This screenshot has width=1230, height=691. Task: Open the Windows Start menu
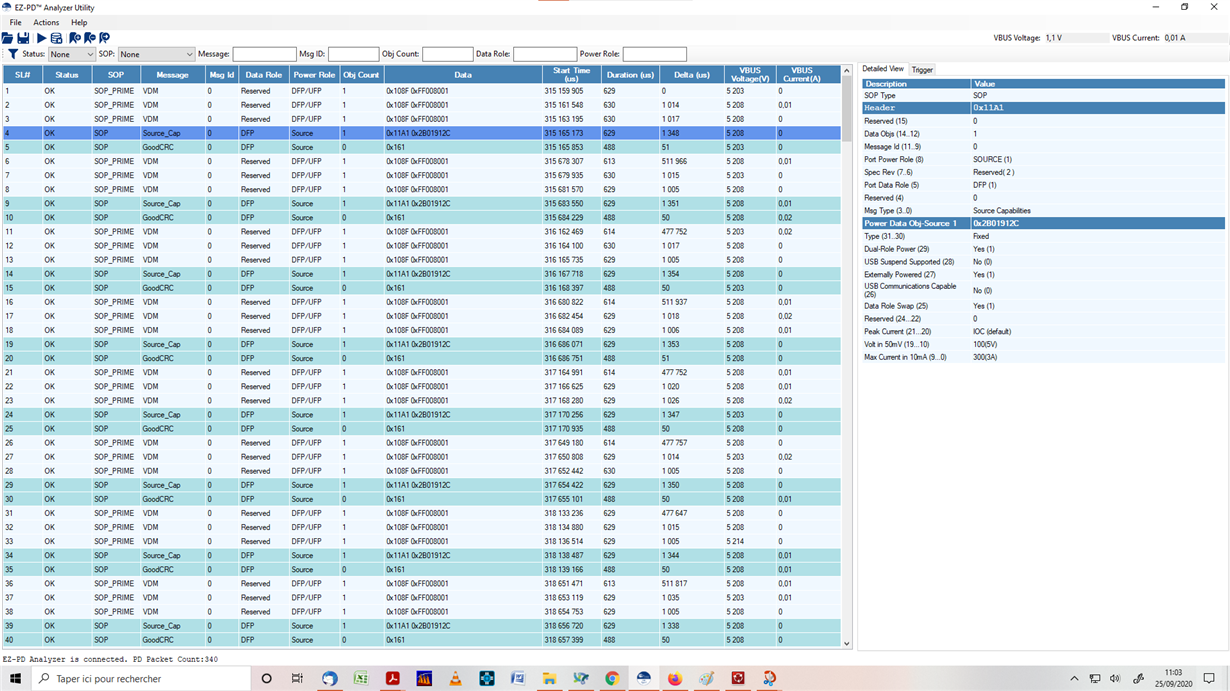click(x=15, y=678)
